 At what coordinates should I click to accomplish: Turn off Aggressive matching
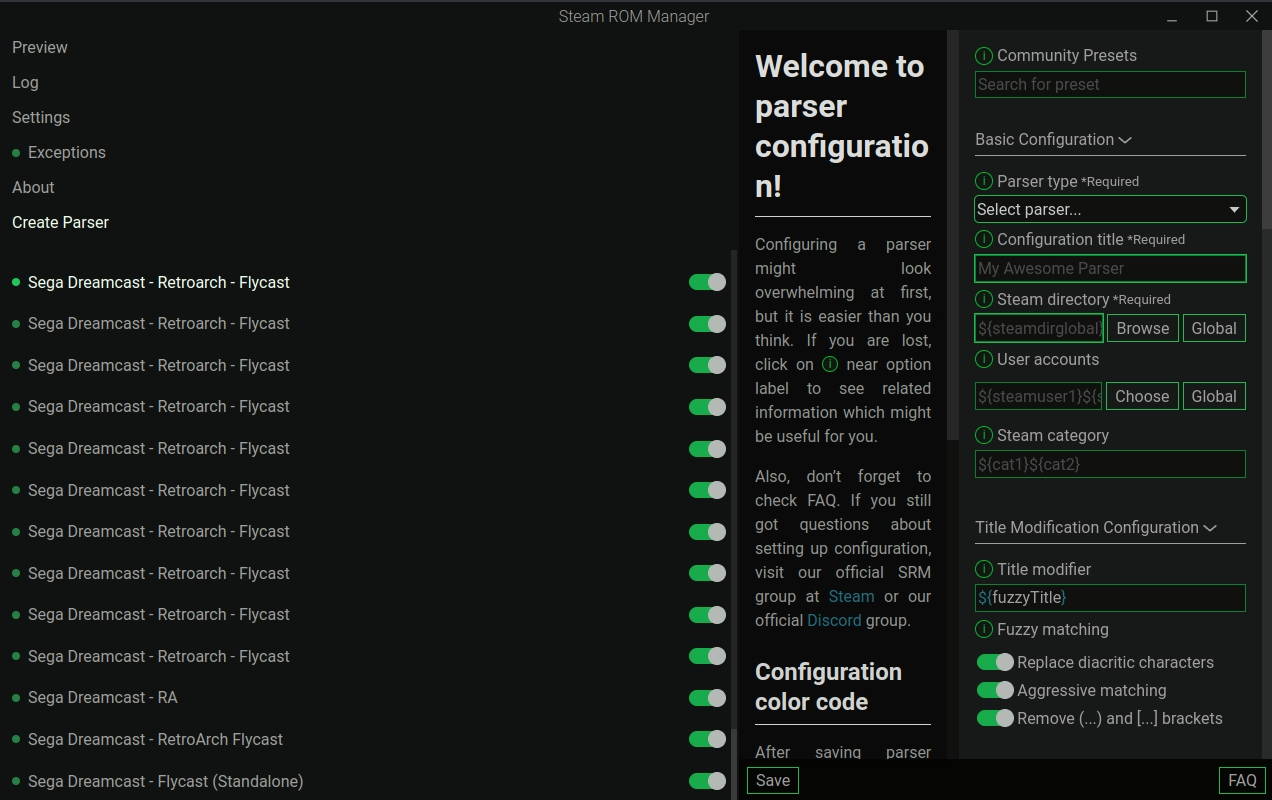(x=995, y=690)
